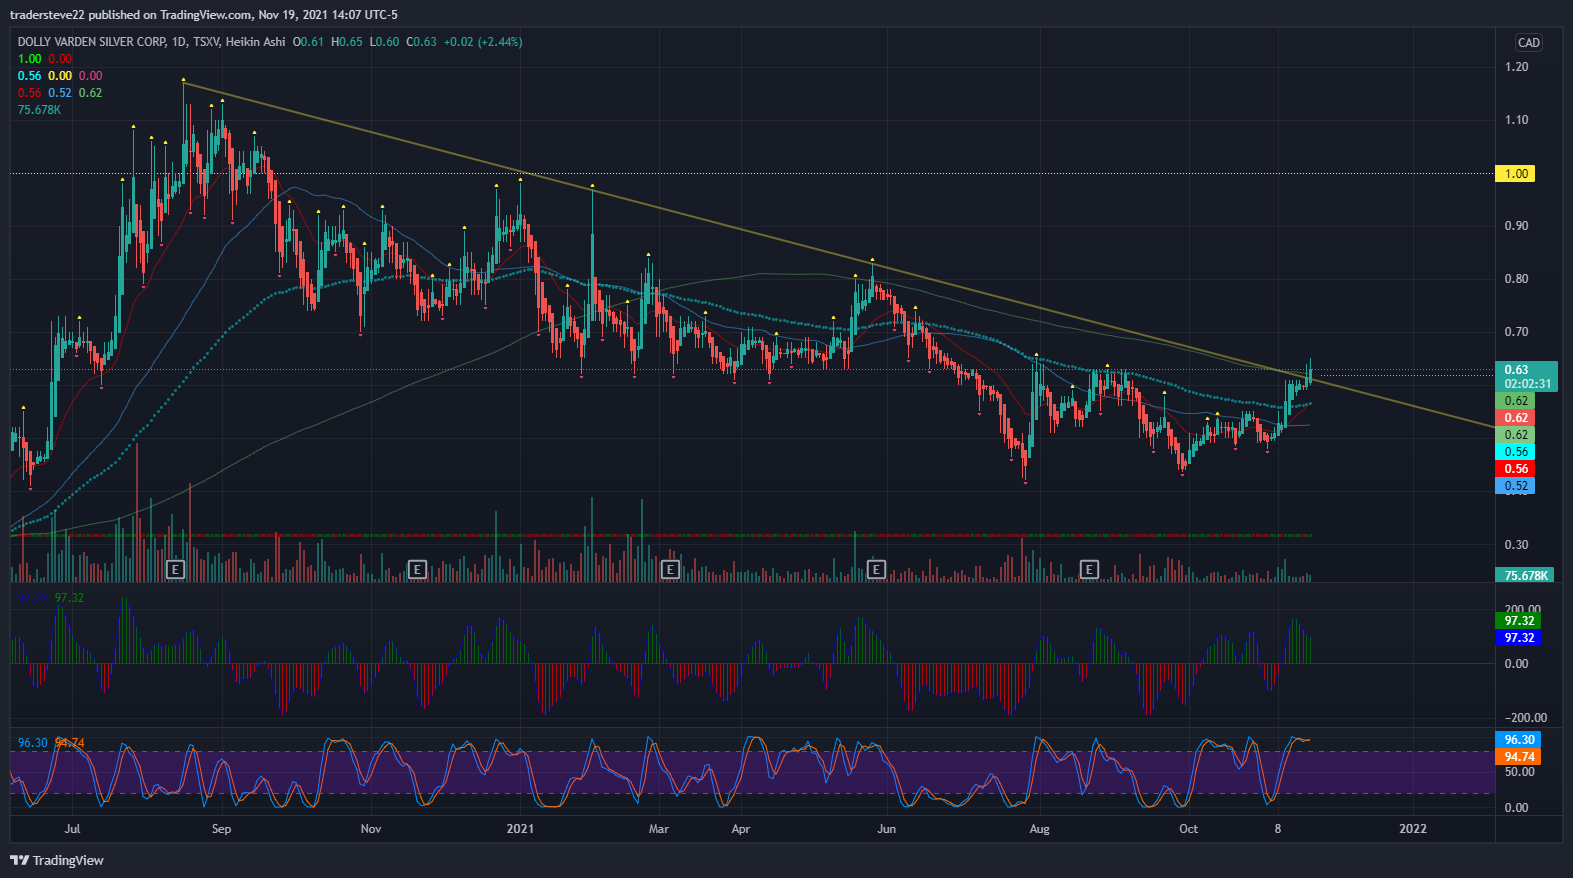This screenshot has width=1573, height=878.
Task: Click the H0.65 high value in the legend
Action: (347, 42)
